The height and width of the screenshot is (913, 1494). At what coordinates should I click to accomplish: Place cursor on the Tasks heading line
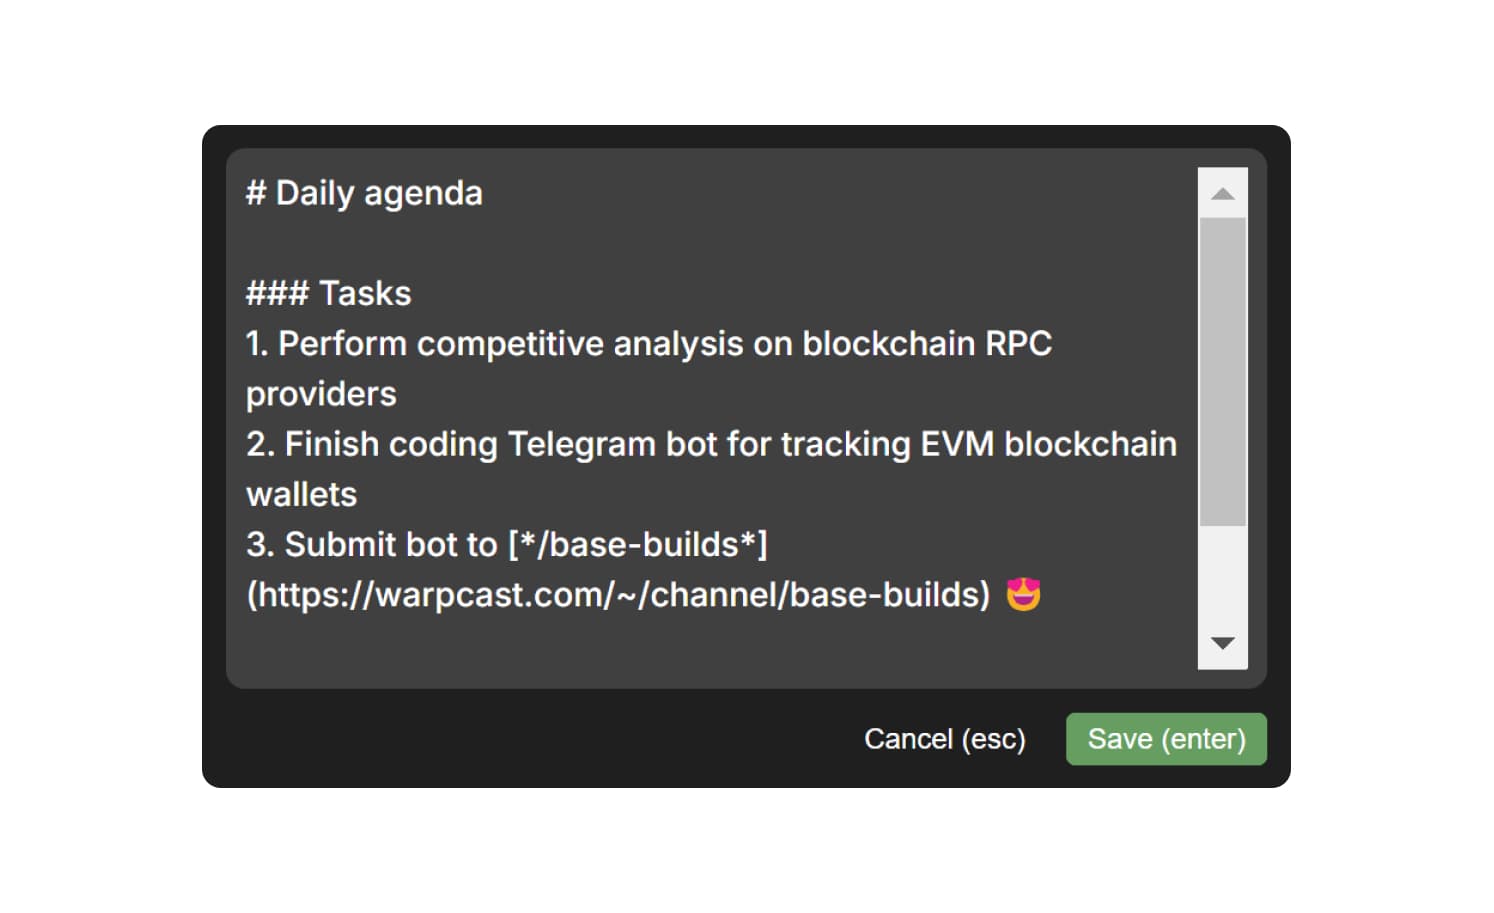point(328,293)
